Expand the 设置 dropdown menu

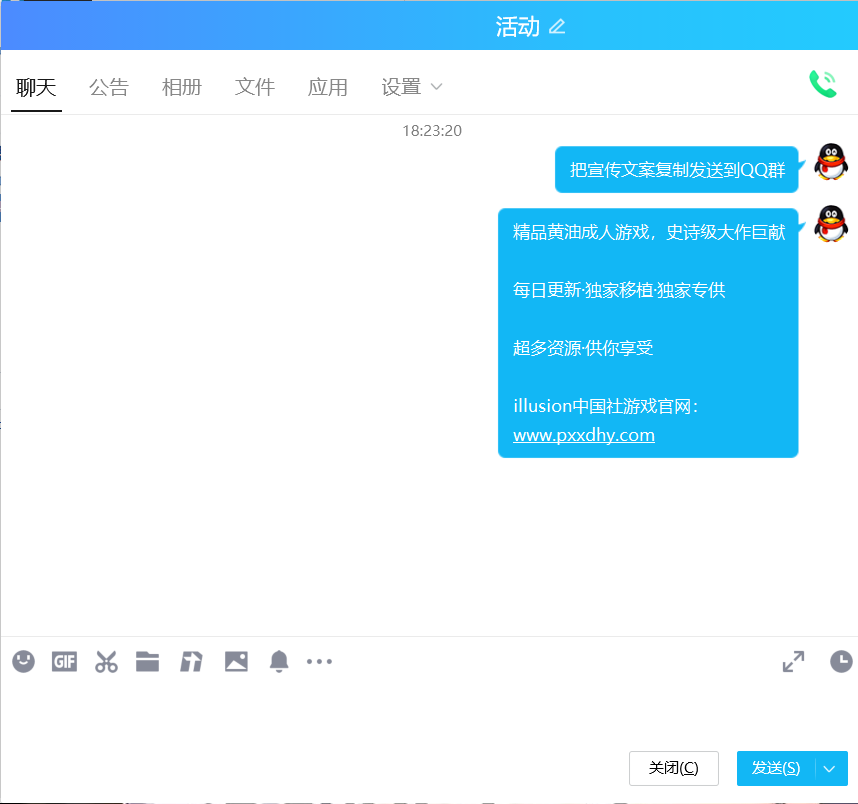(411, 87)
